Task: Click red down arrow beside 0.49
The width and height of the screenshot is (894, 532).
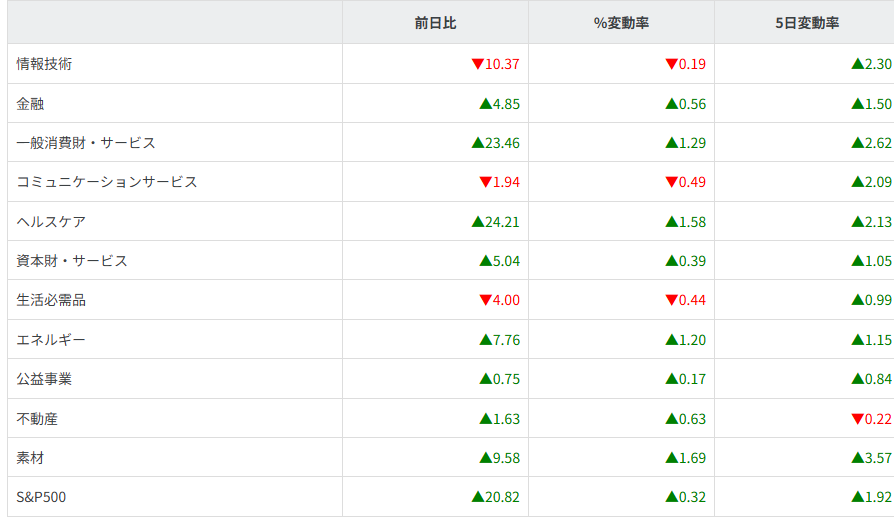Action: pos(671,182)
